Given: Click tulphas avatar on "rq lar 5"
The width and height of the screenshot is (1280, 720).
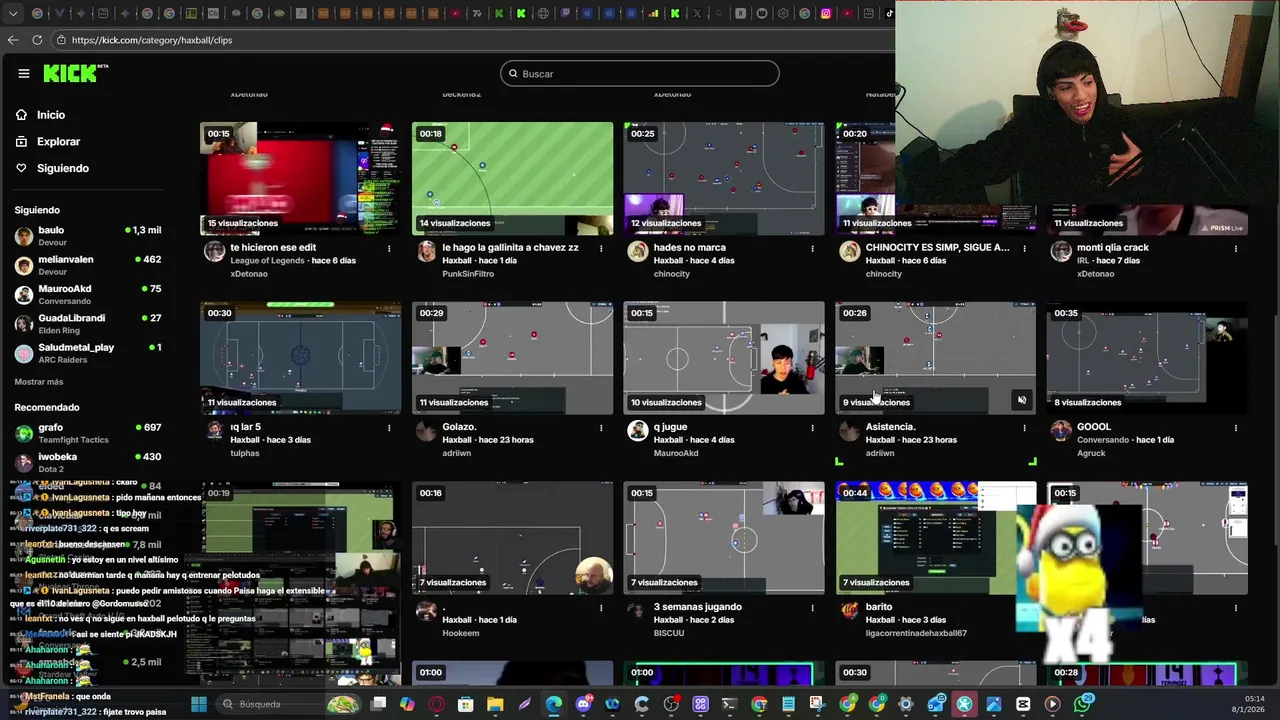Looking at the screenshot, I should 214,431.
